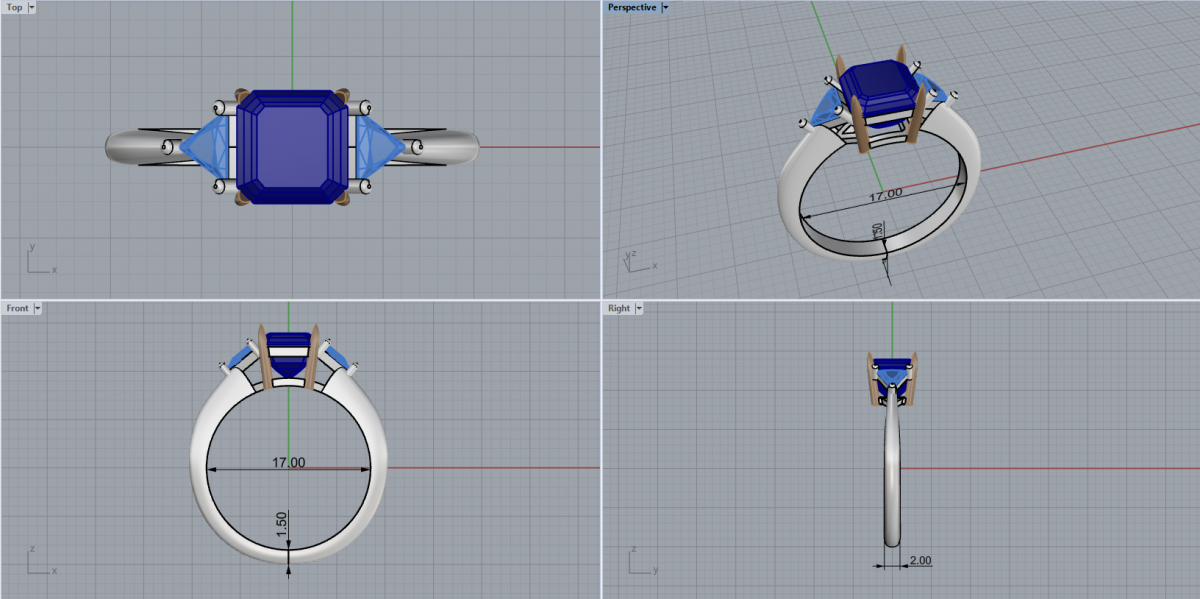Open the Top viewport dropdown arrow
Viewport: 1200px width, 599px height.
point(32,7)
